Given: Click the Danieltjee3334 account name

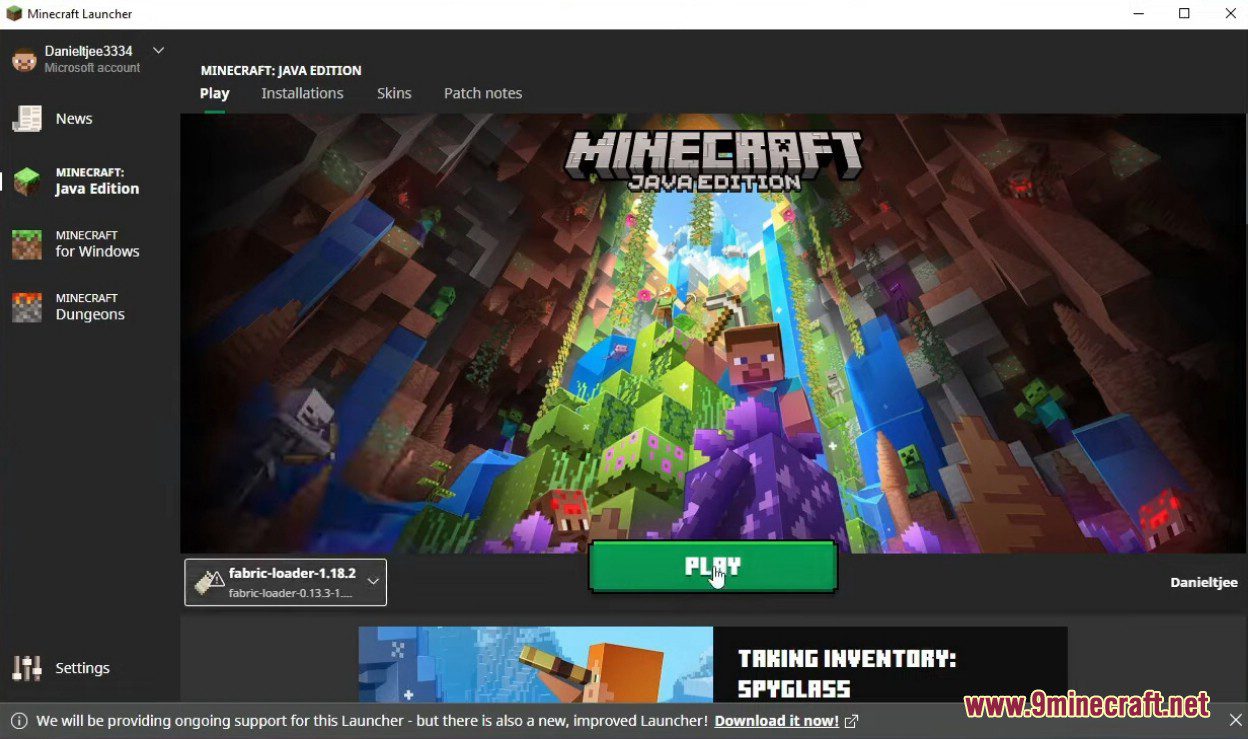Looking at the screenshot, I should (88, 51).
